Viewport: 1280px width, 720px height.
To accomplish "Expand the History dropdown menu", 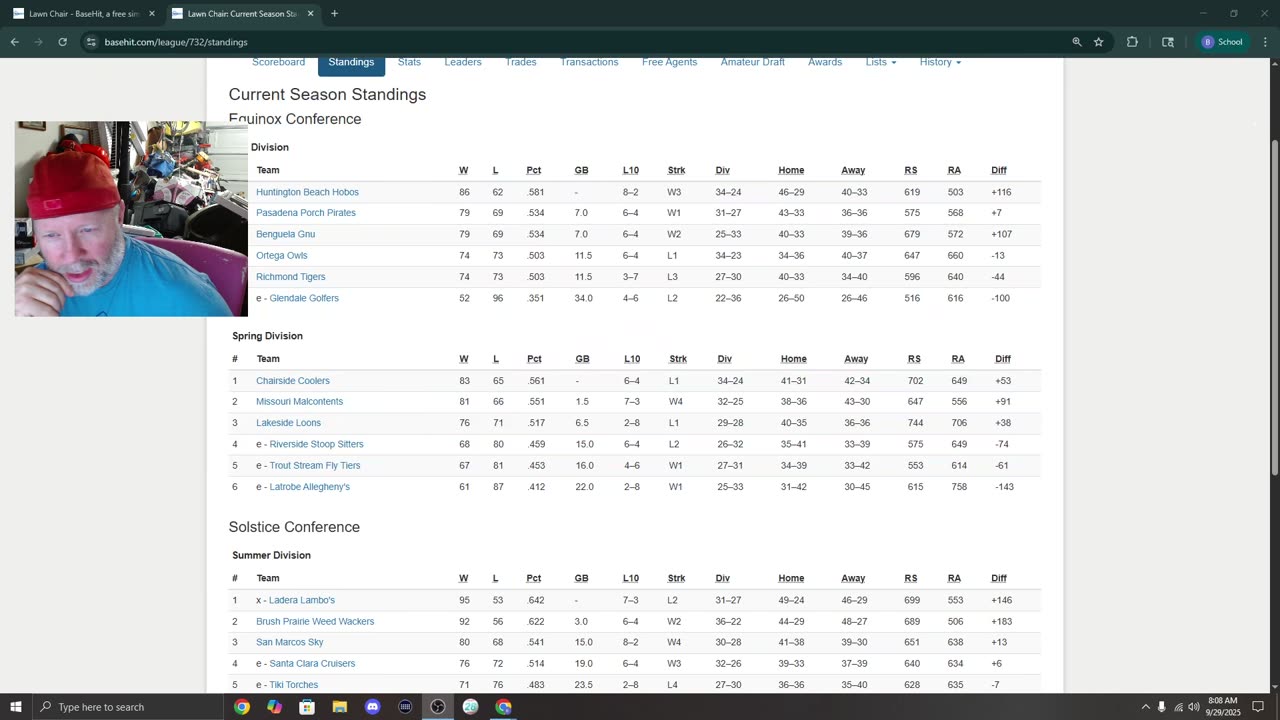I will coord(940,62).
